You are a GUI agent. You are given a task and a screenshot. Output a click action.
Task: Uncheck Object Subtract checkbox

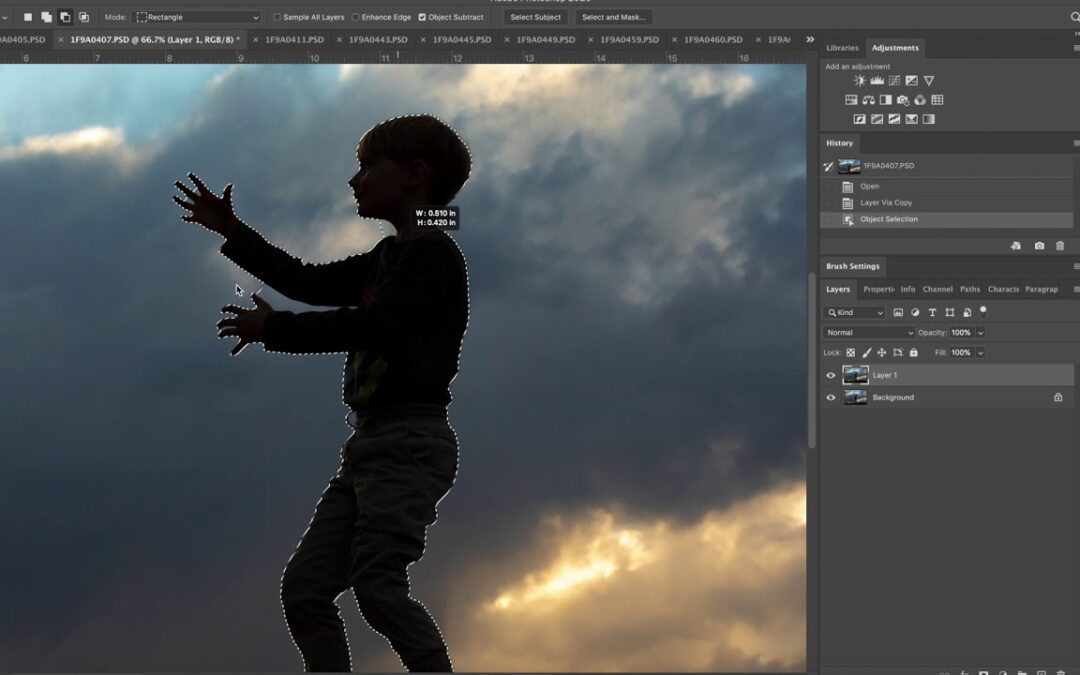point(422,17)
